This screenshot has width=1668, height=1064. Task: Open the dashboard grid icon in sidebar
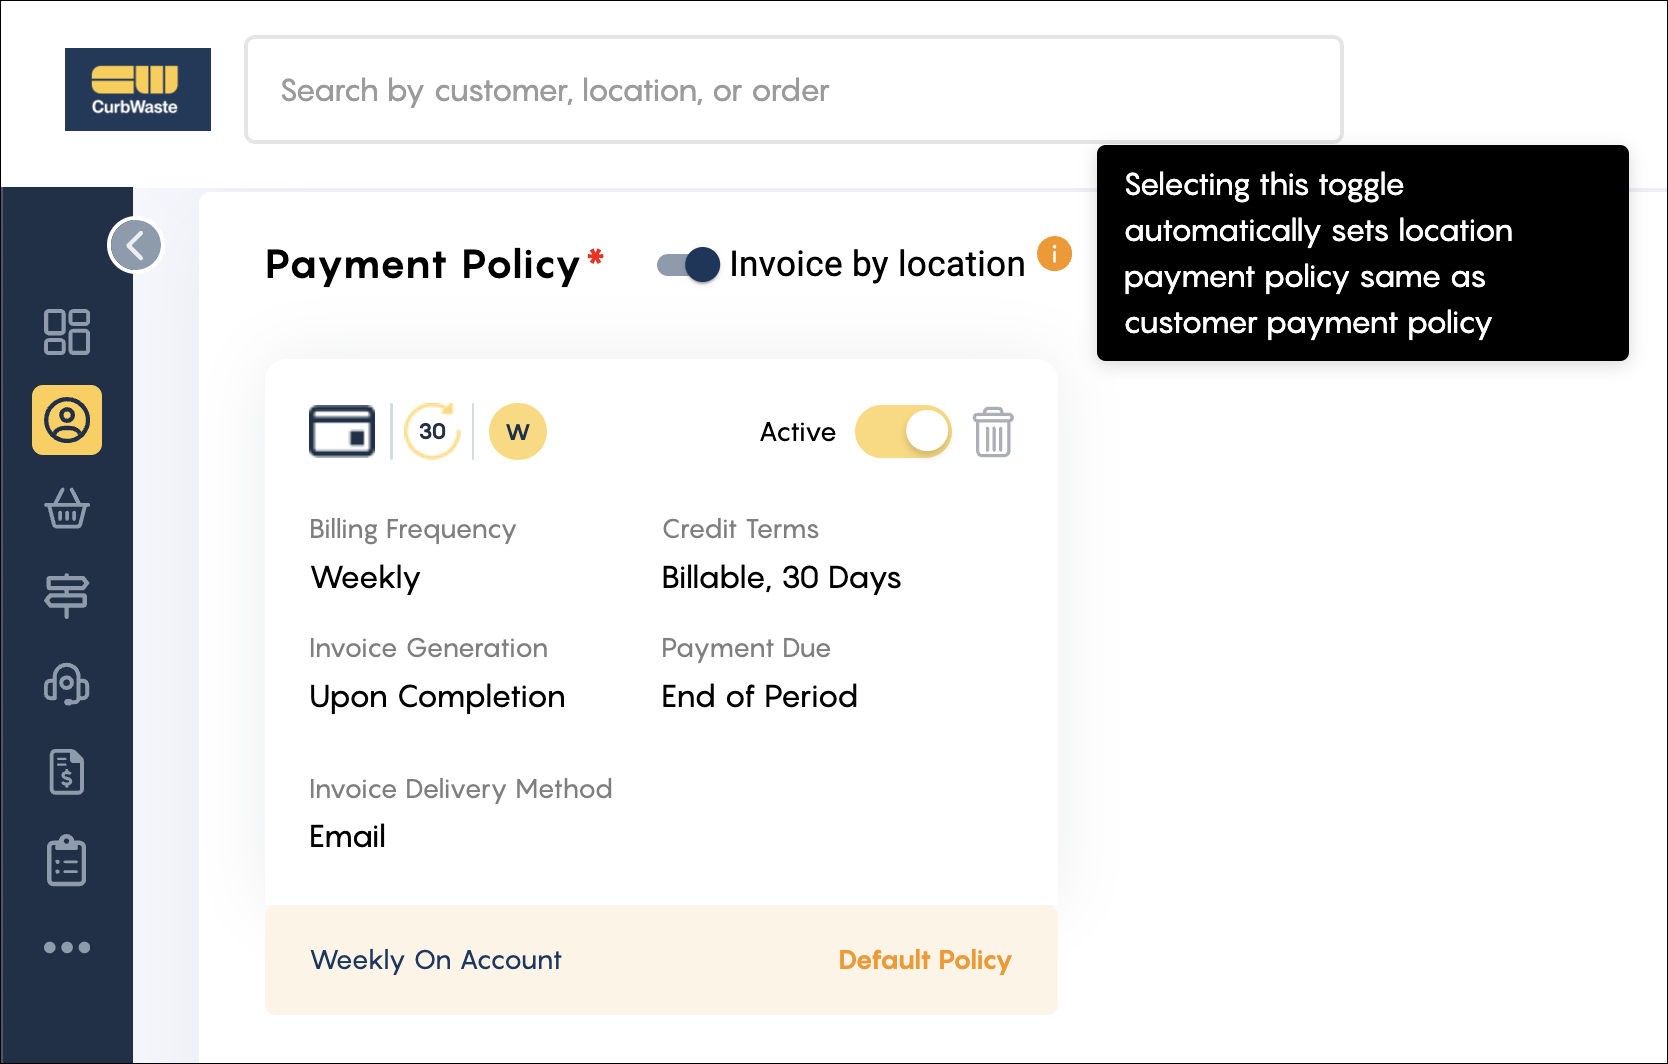(67, 332)
